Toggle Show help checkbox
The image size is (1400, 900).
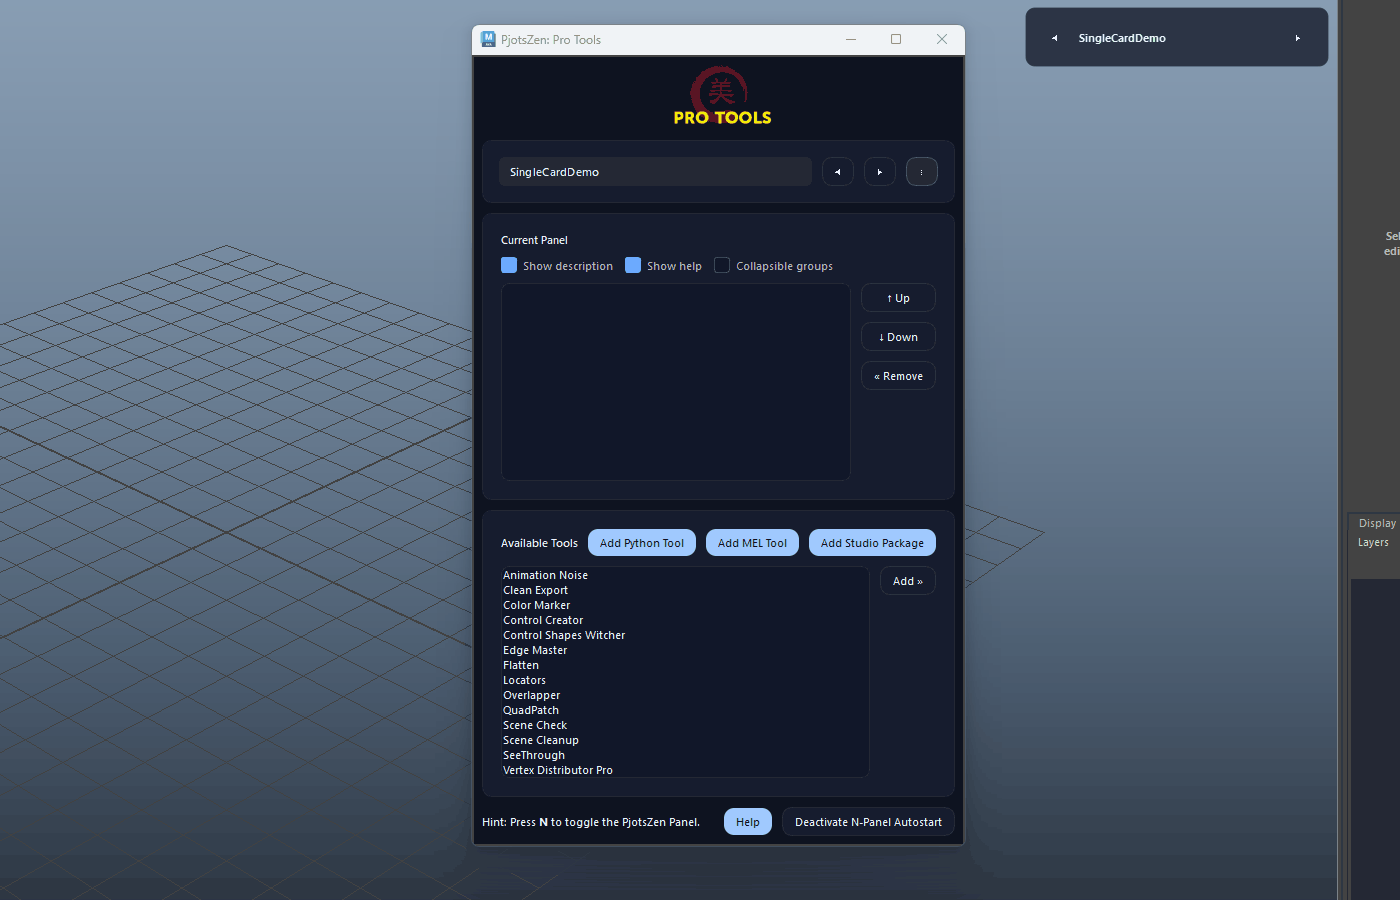(x=633, y=265)
